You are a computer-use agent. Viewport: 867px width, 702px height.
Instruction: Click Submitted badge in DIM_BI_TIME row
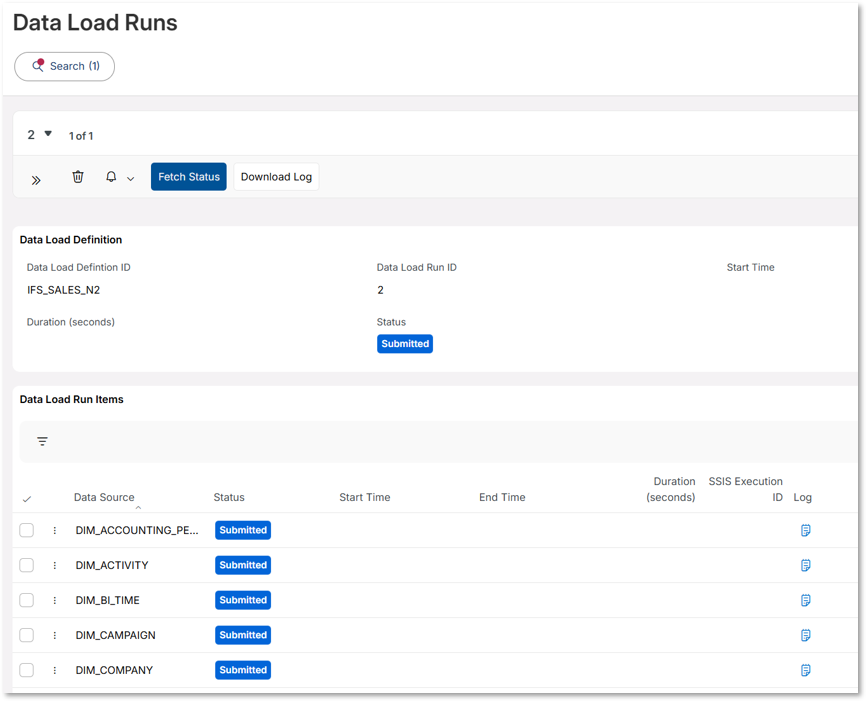243,600
